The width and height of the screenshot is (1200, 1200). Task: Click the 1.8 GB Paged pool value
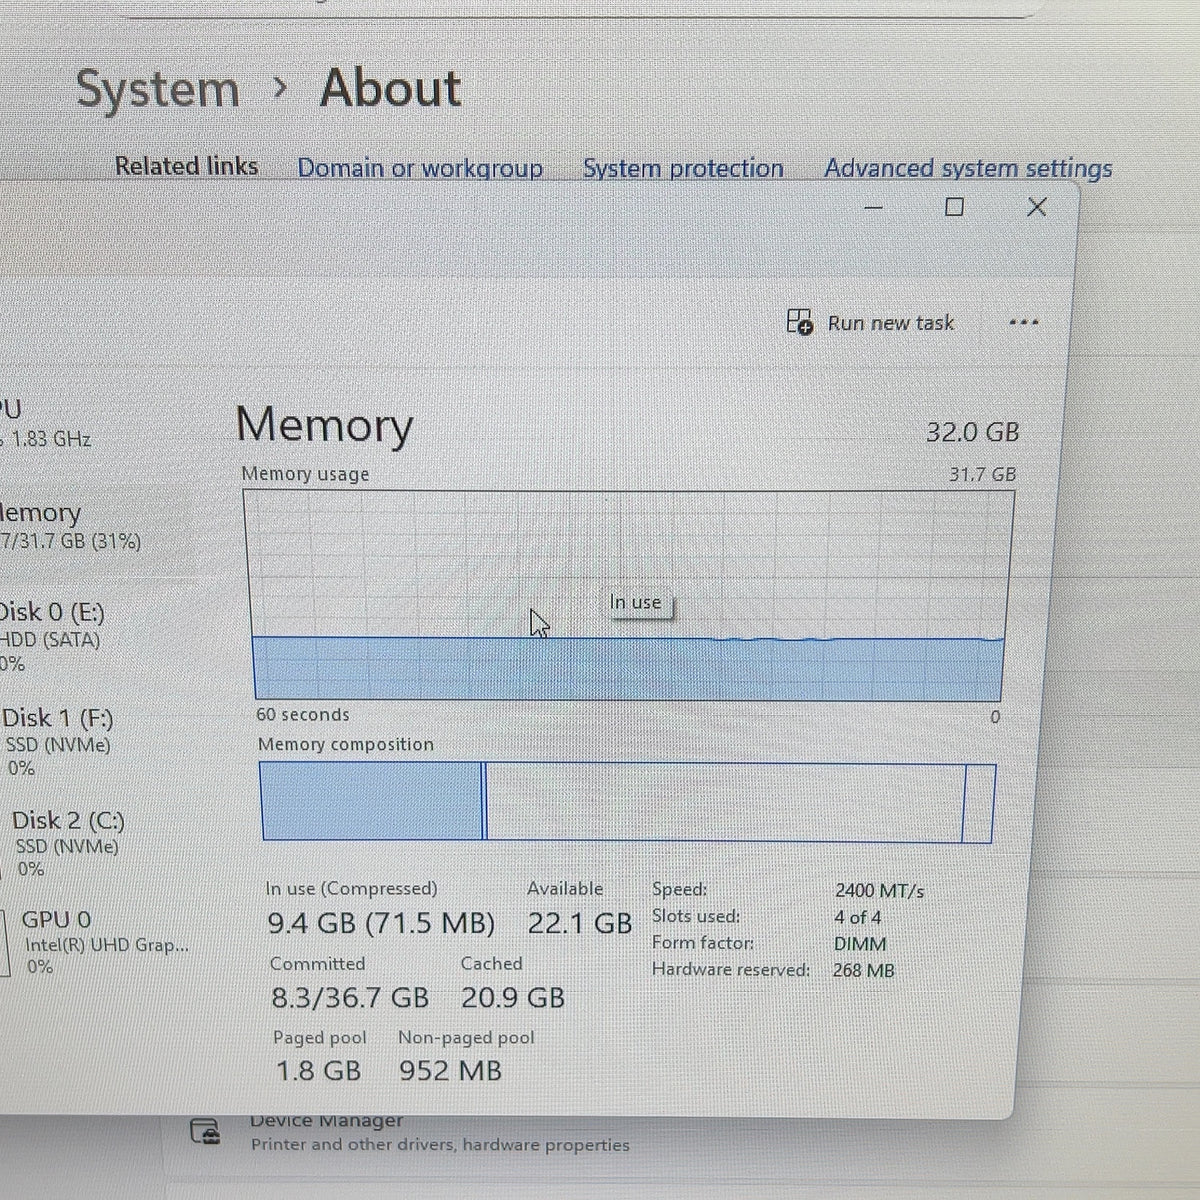[x=318, y=1071]
